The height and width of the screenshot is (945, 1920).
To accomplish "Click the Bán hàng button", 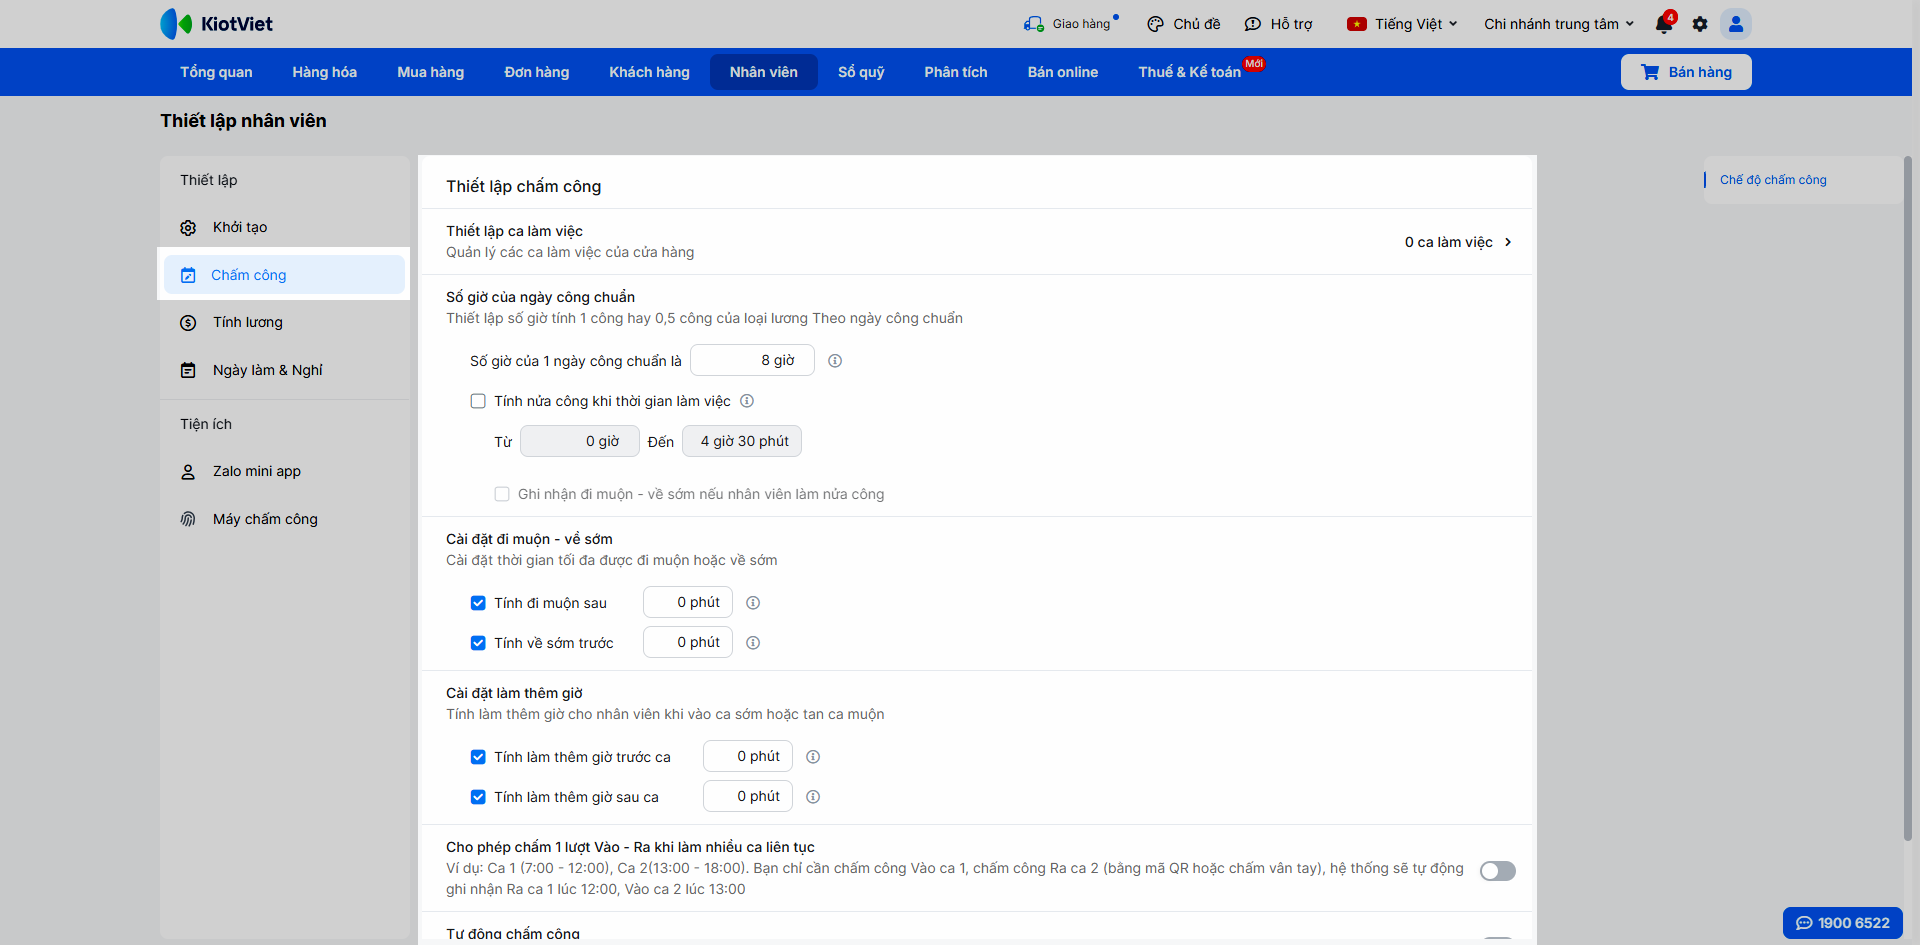I will (x=1686, y=72).
